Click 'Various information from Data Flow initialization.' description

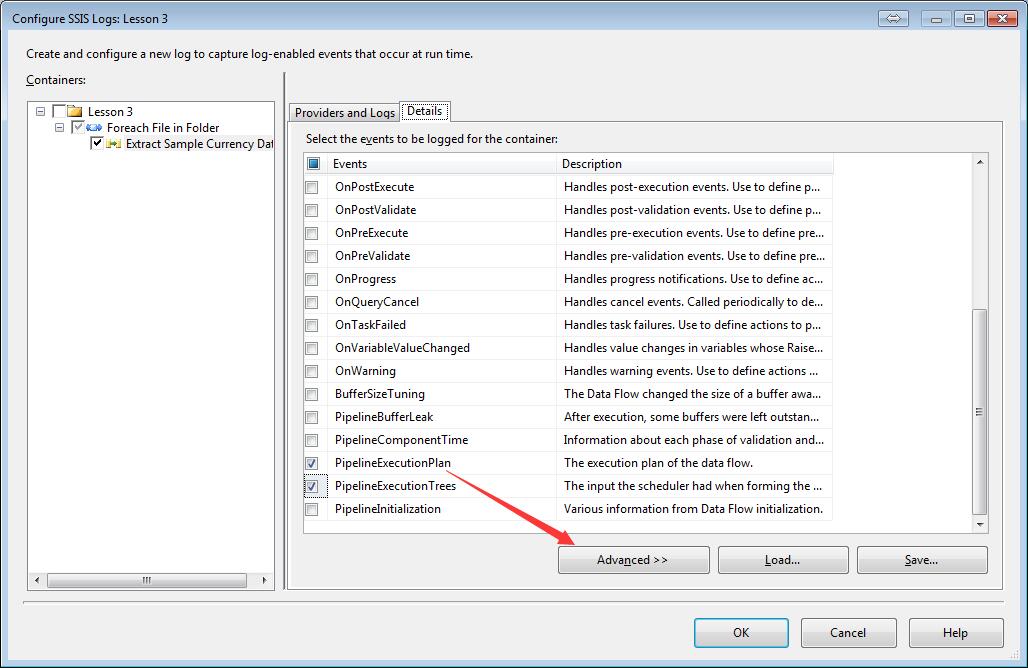(x=693, y=509)
